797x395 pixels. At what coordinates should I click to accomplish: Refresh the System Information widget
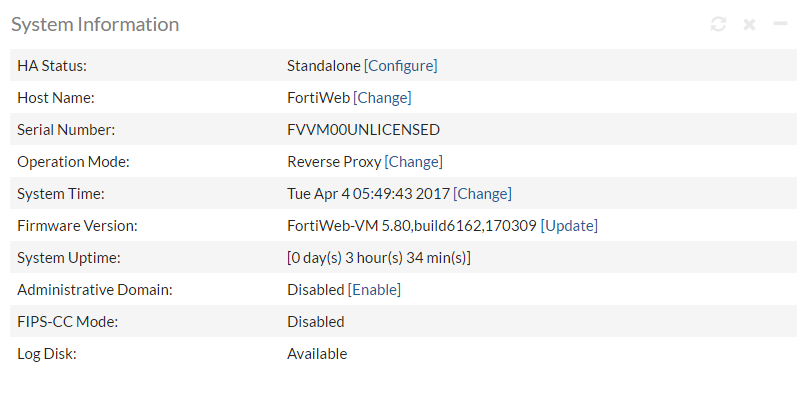pos(718,24)
